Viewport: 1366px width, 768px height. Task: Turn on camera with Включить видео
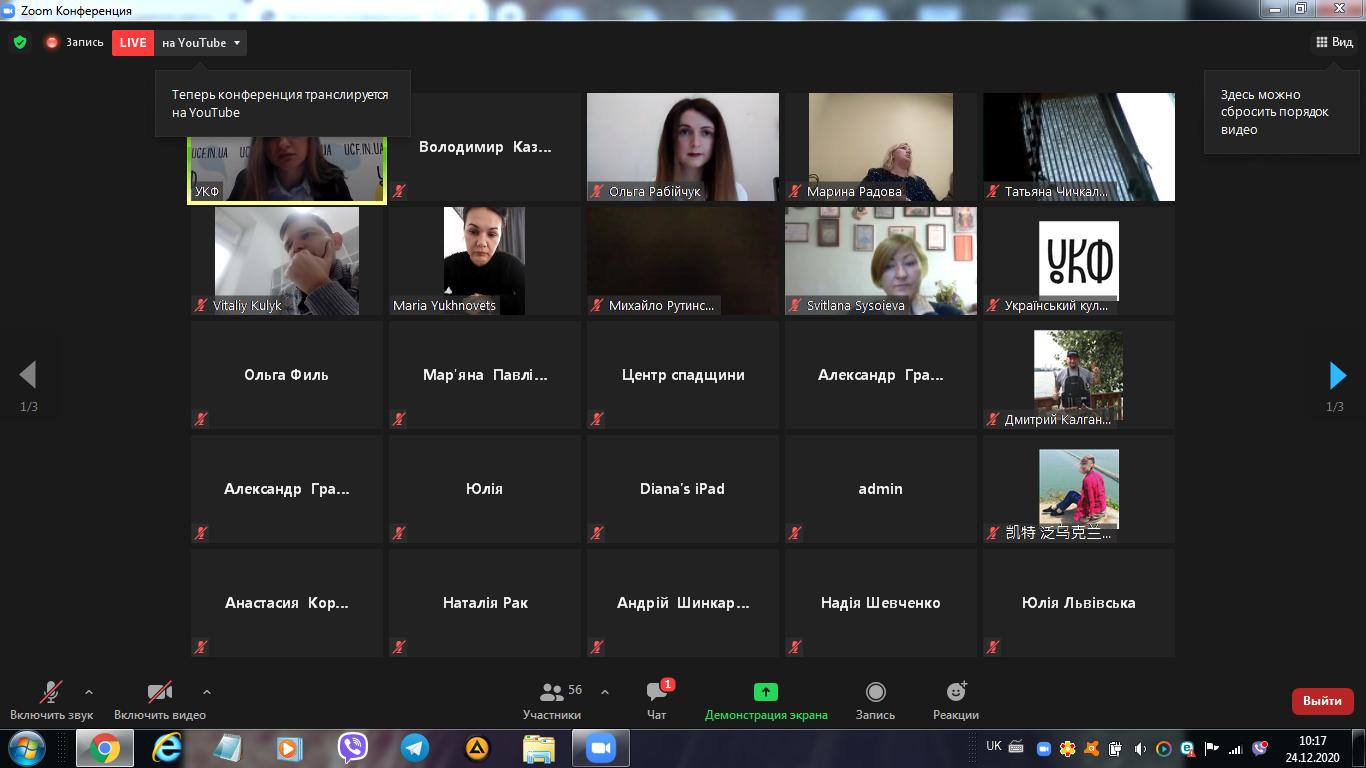click(159, 693)
